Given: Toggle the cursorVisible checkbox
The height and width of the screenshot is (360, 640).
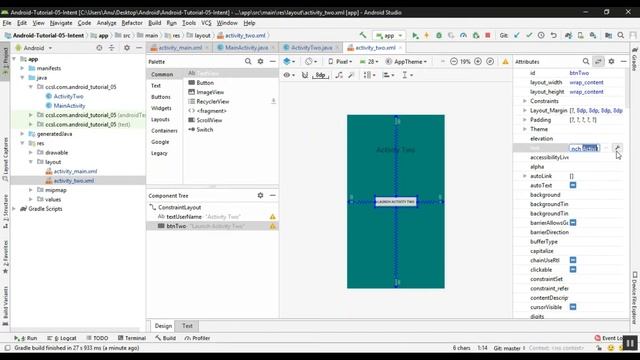Looking at the screenshot, I should [x=573, y=307].
